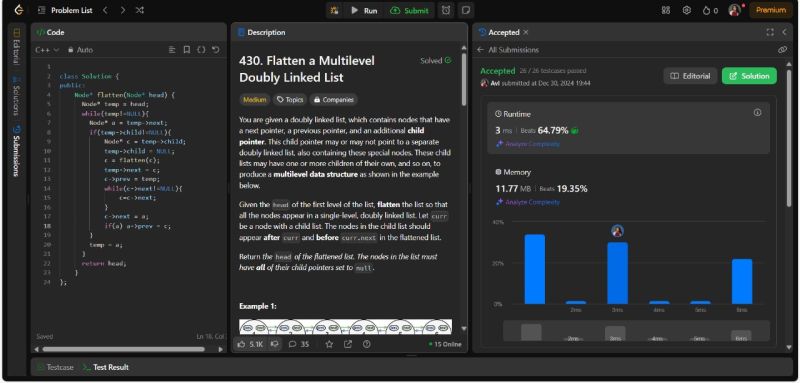
Task: Select the Description tab
Action: (262, 32)
